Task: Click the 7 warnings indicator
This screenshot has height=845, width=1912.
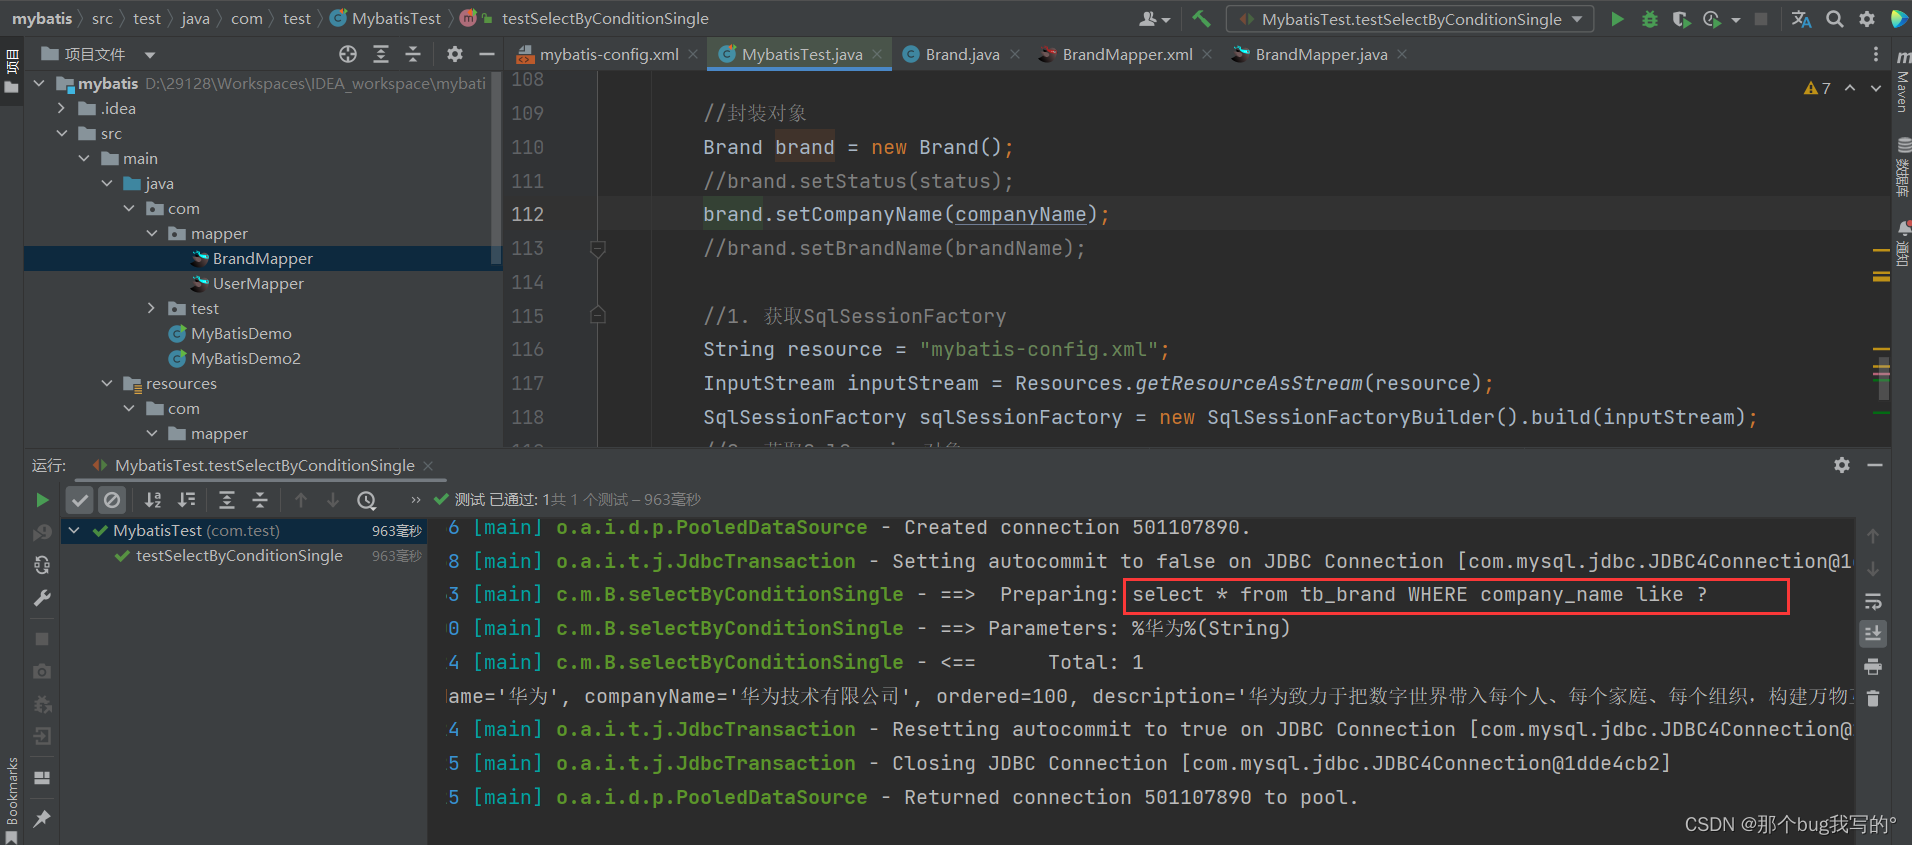Action: click(1817, 88)
